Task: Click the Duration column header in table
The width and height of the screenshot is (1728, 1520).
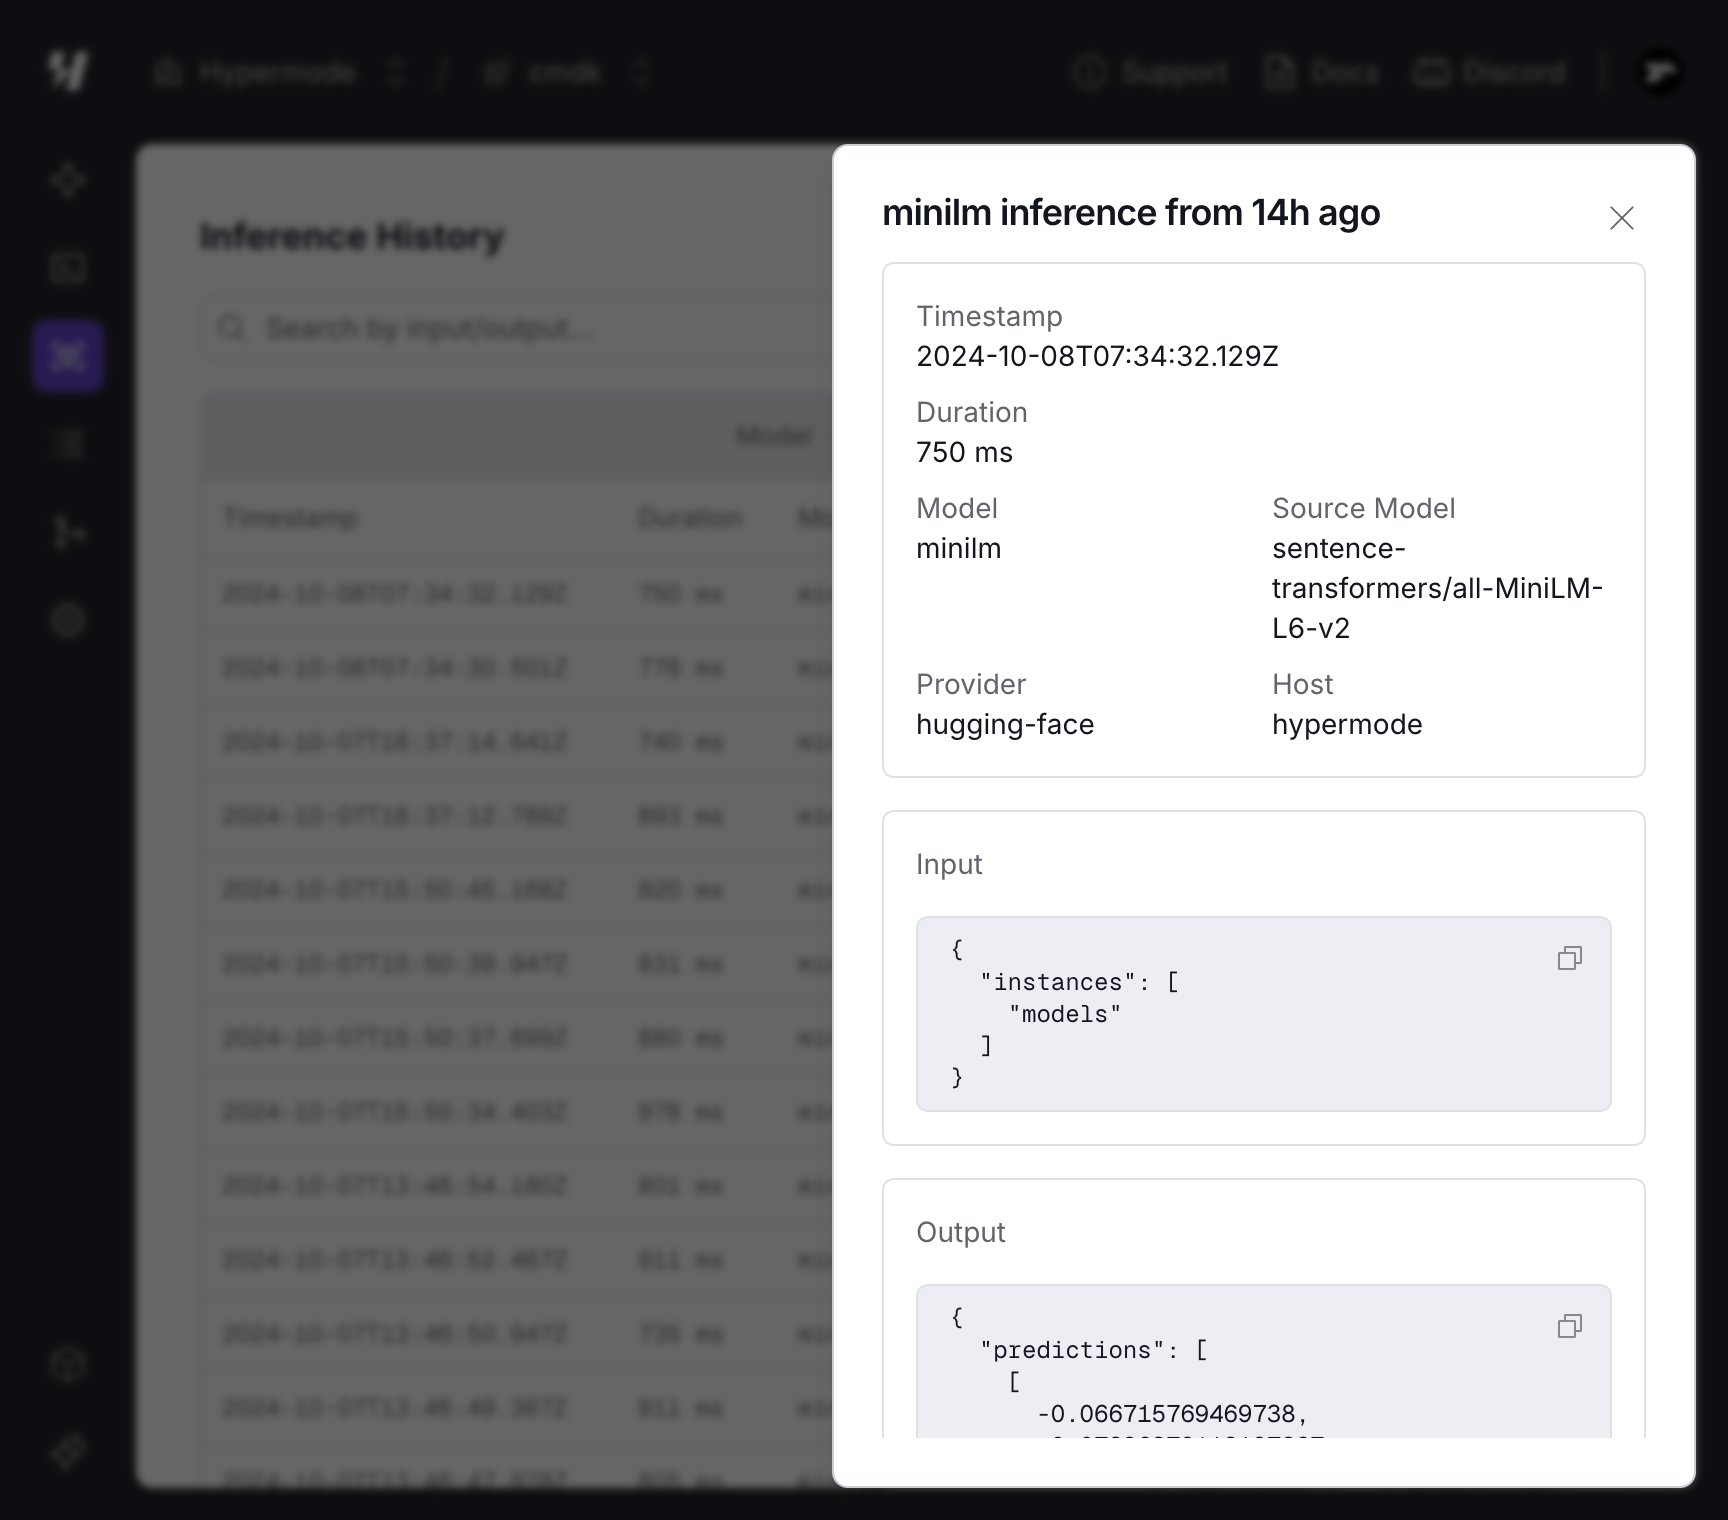Action: point(690,518)
